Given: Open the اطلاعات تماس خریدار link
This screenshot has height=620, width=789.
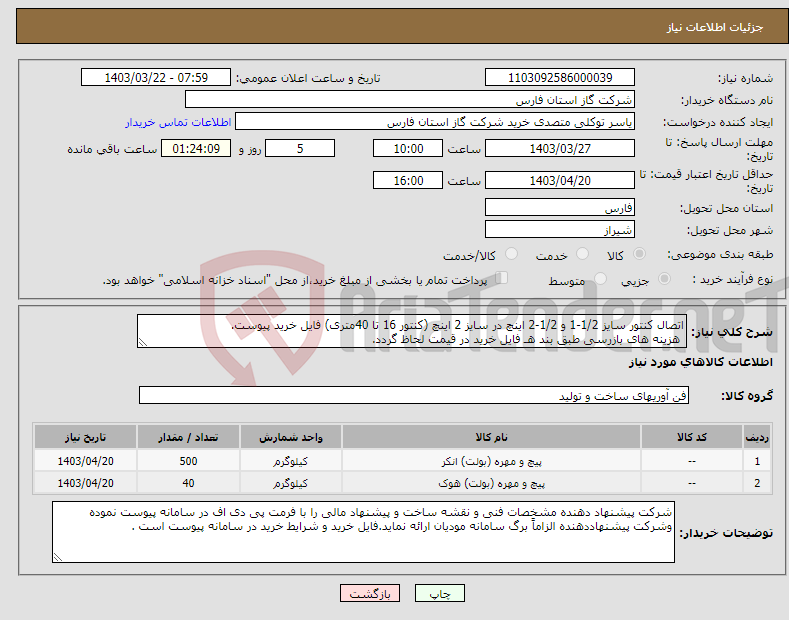Looking at the screenshot, I should pos(178,122).
